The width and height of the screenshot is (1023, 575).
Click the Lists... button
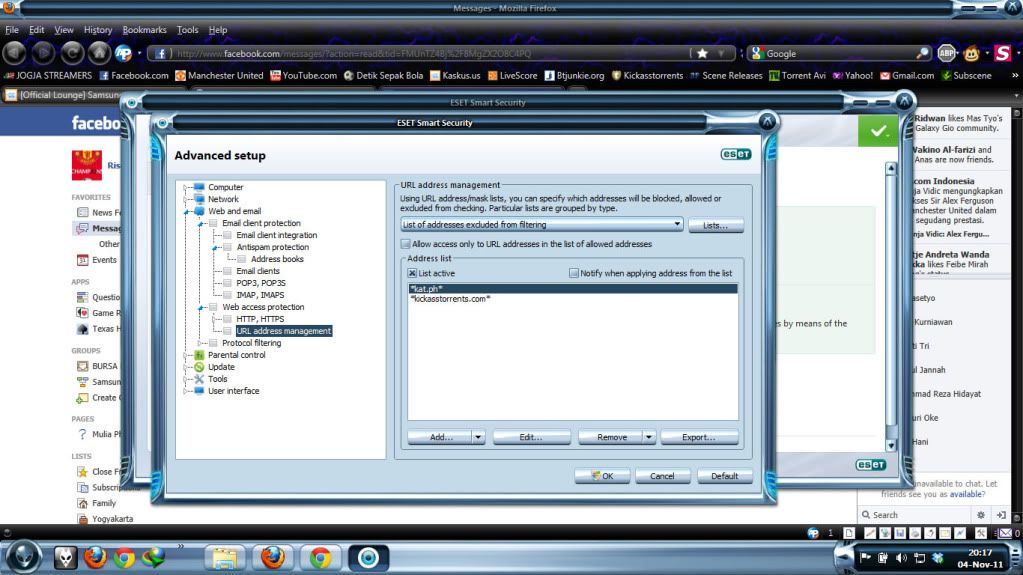point(715,225)
